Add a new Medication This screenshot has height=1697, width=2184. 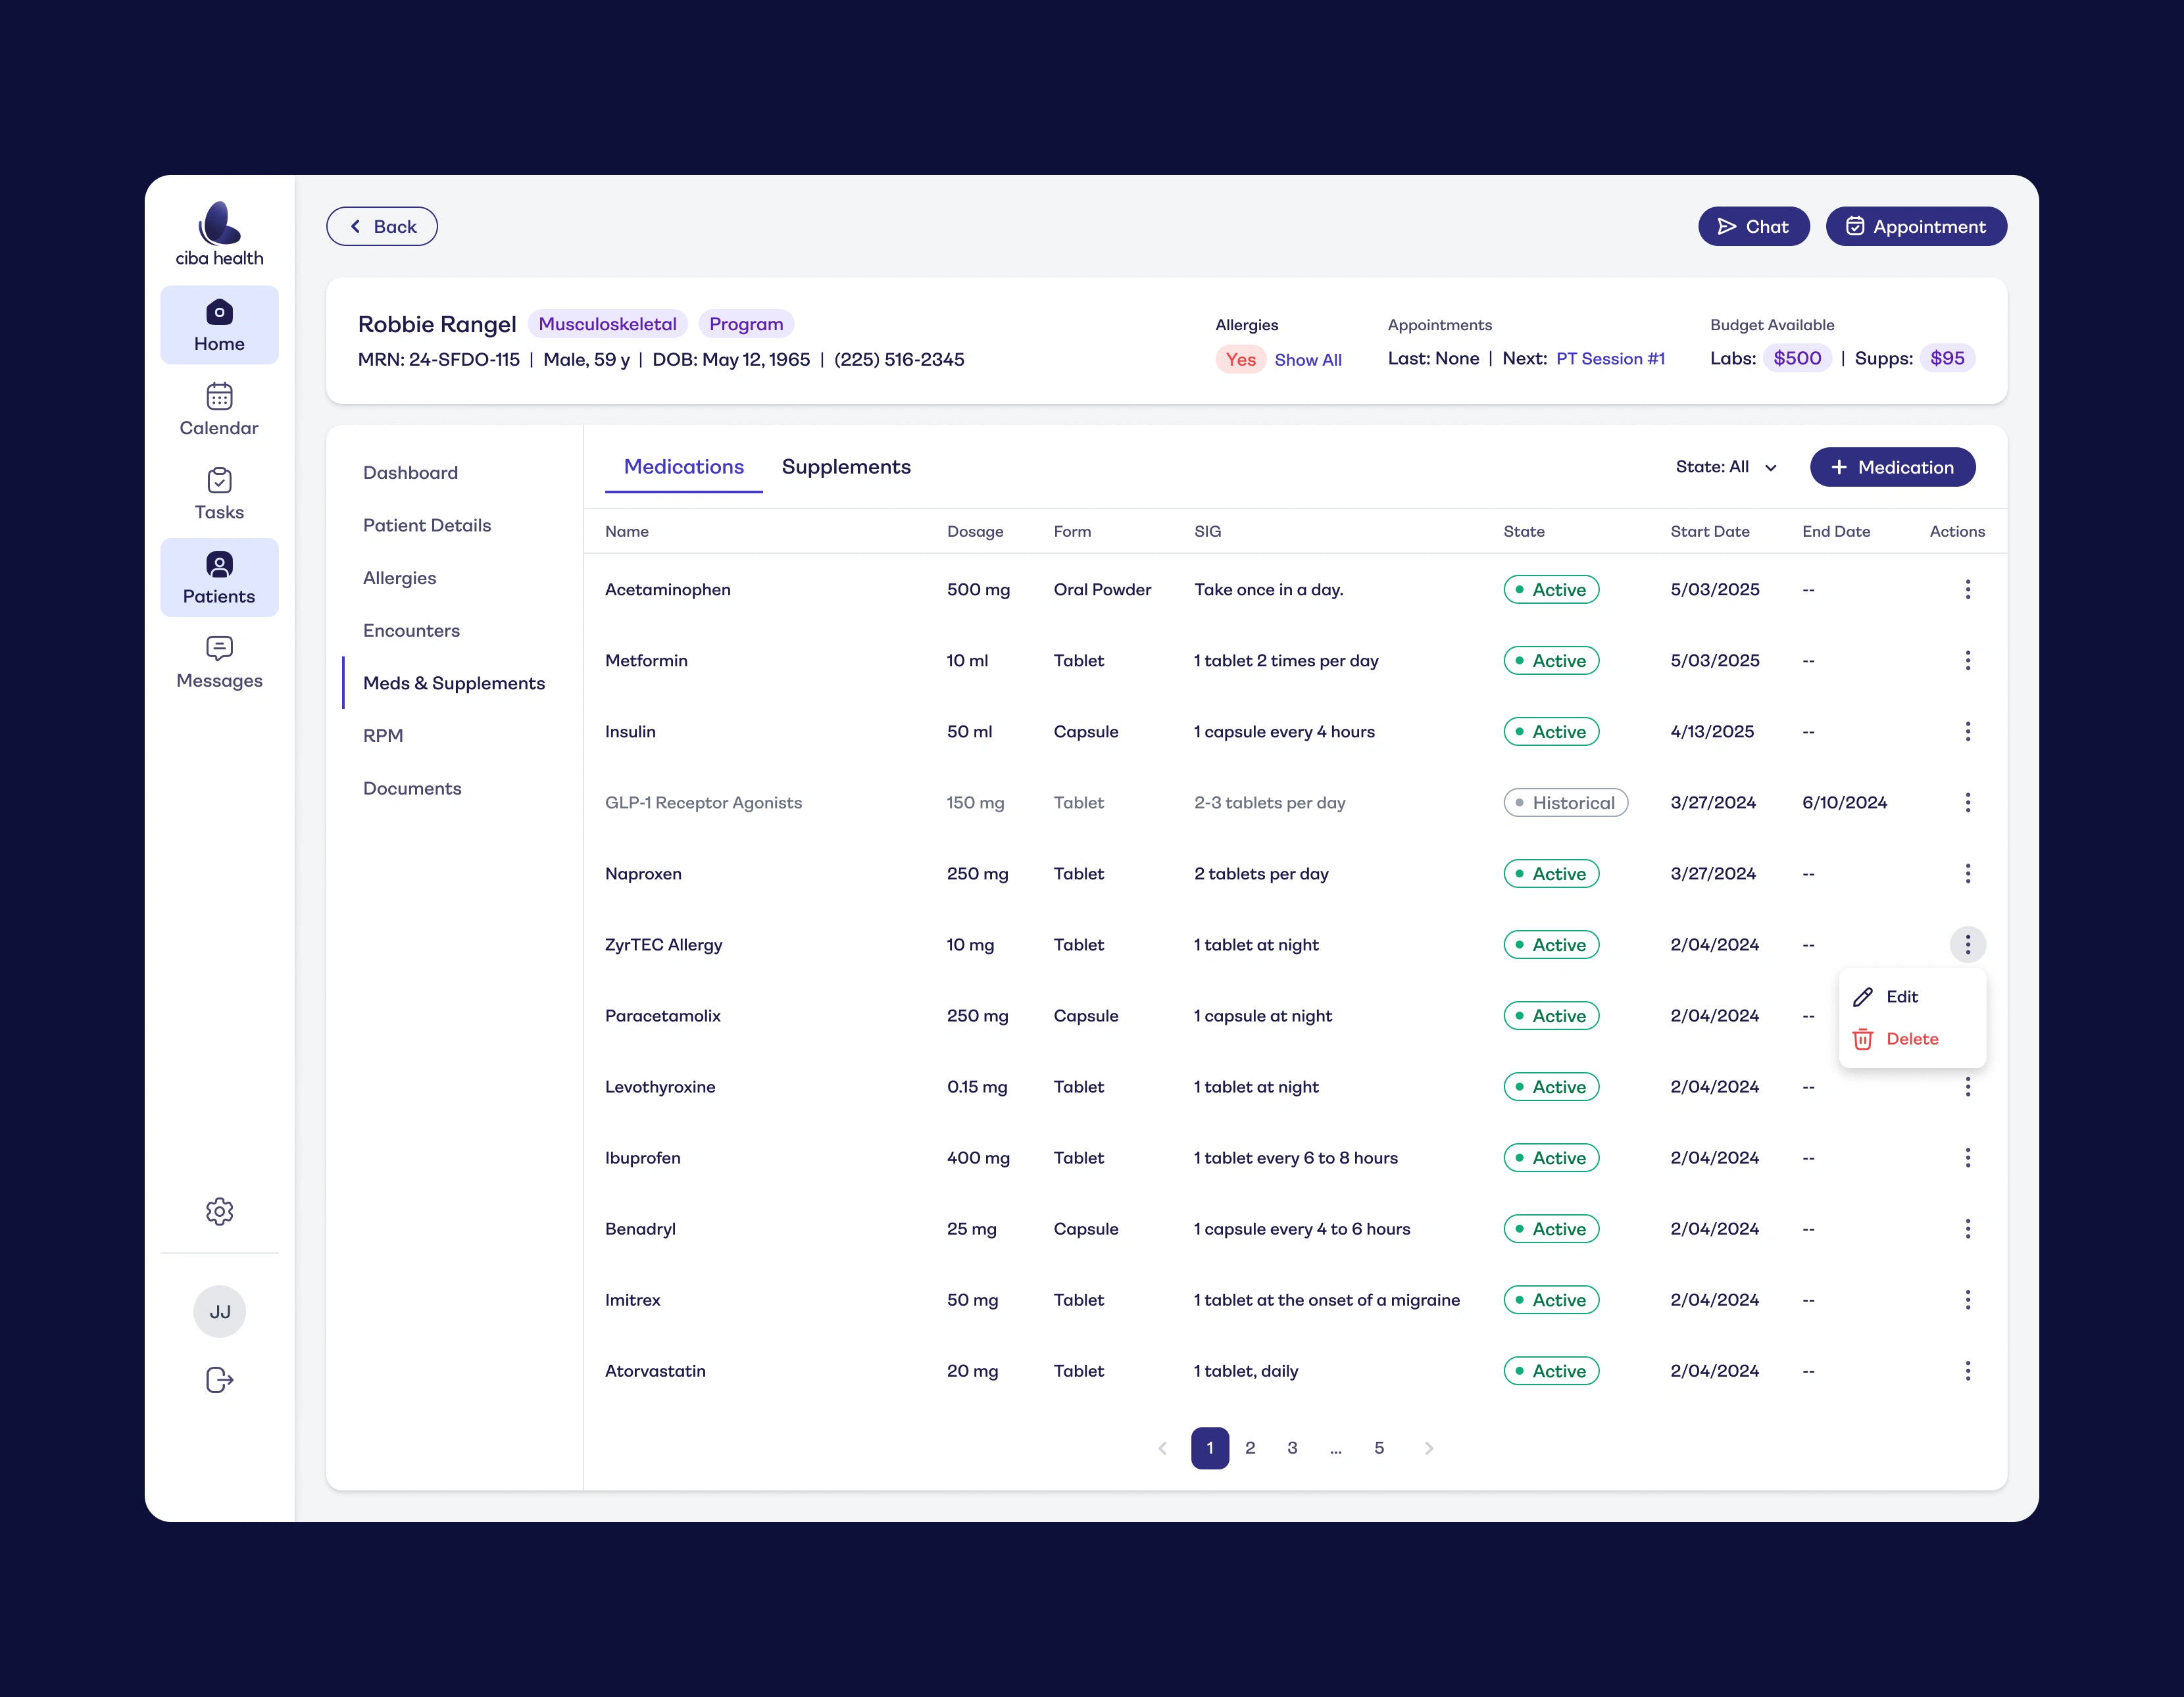coord(1892,467)
